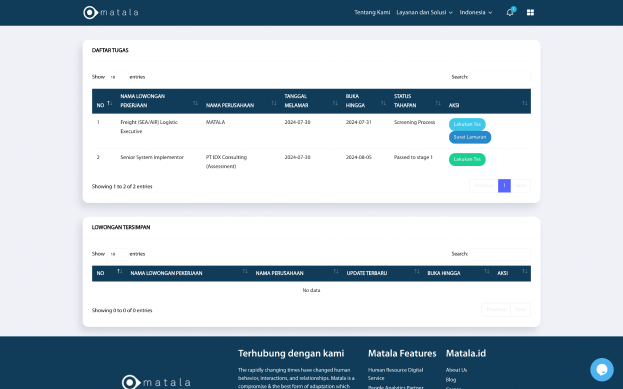Sort by Nama Lowongan Pekerjaan in Daftar Tugas
623x389 pixels.
159,102
